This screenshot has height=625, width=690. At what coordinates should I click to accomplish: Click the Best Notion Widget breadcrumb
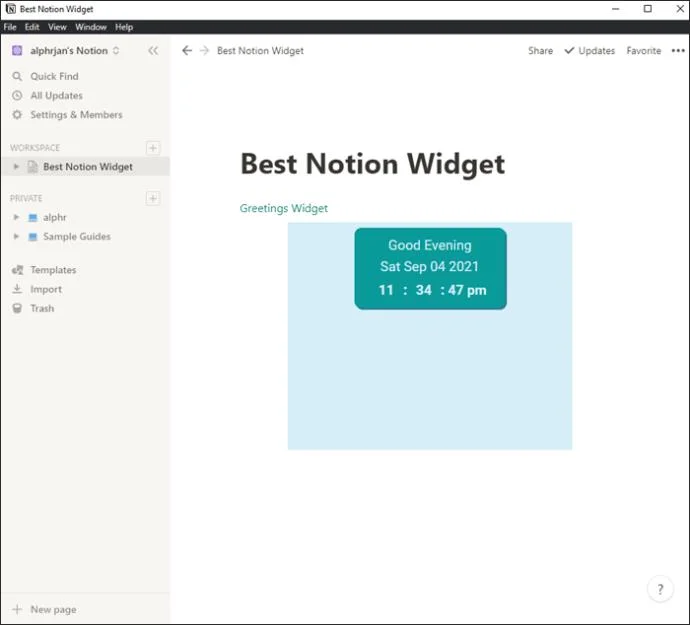(261, 51)
